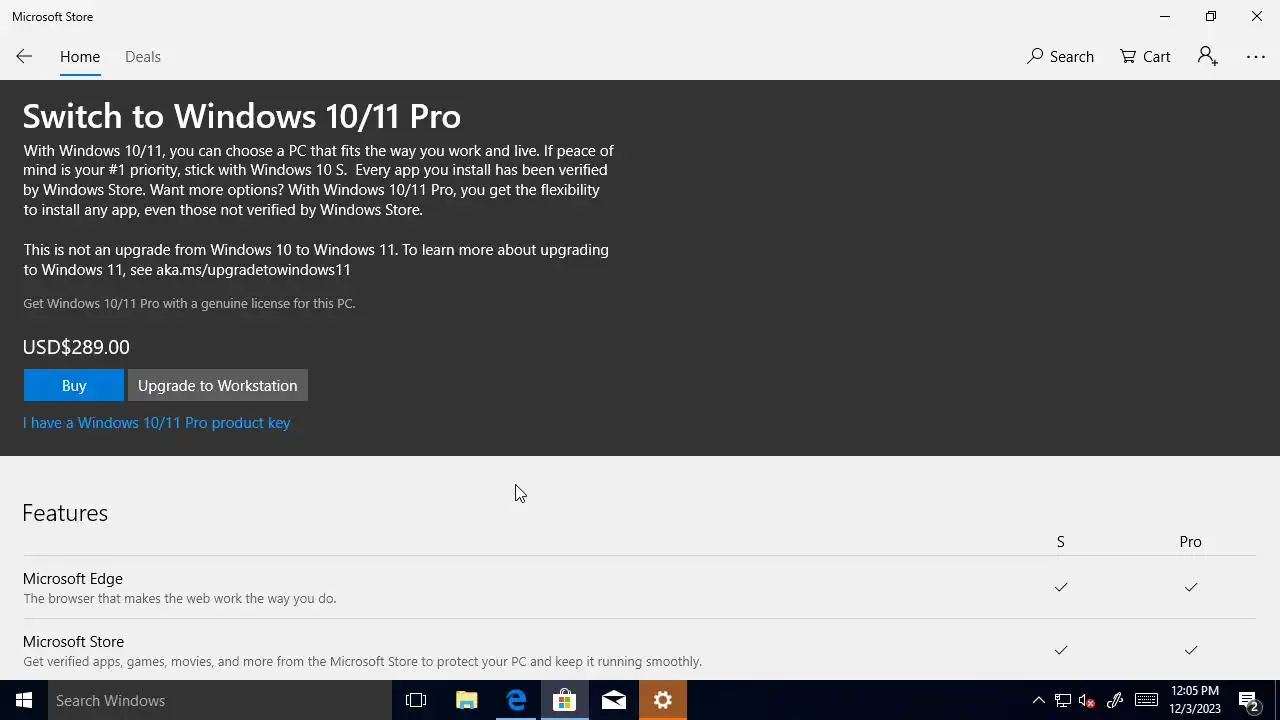The image size is (1280, 720).
Task: Click the sign-in account icon
Action: [x=1208, y=57]
